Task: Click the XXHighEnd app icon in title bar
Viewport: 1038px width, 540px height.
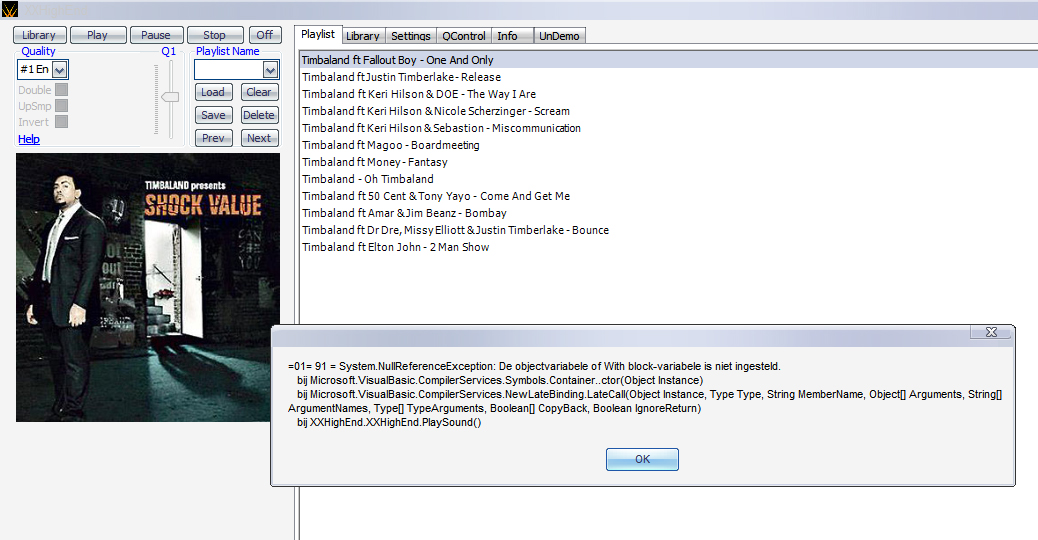Action: [x=9, y=9]
